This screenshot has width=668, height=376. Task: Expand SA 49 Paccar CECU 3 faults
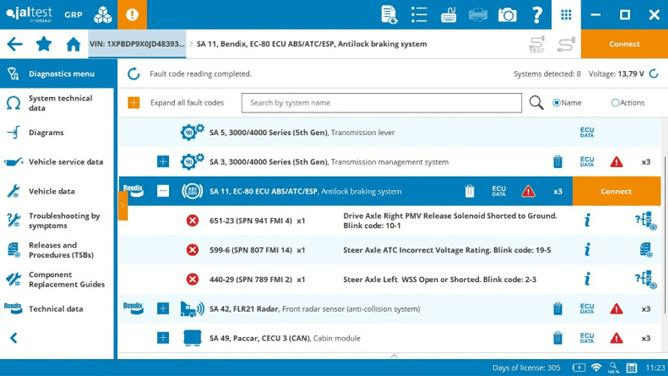[163, 338]
